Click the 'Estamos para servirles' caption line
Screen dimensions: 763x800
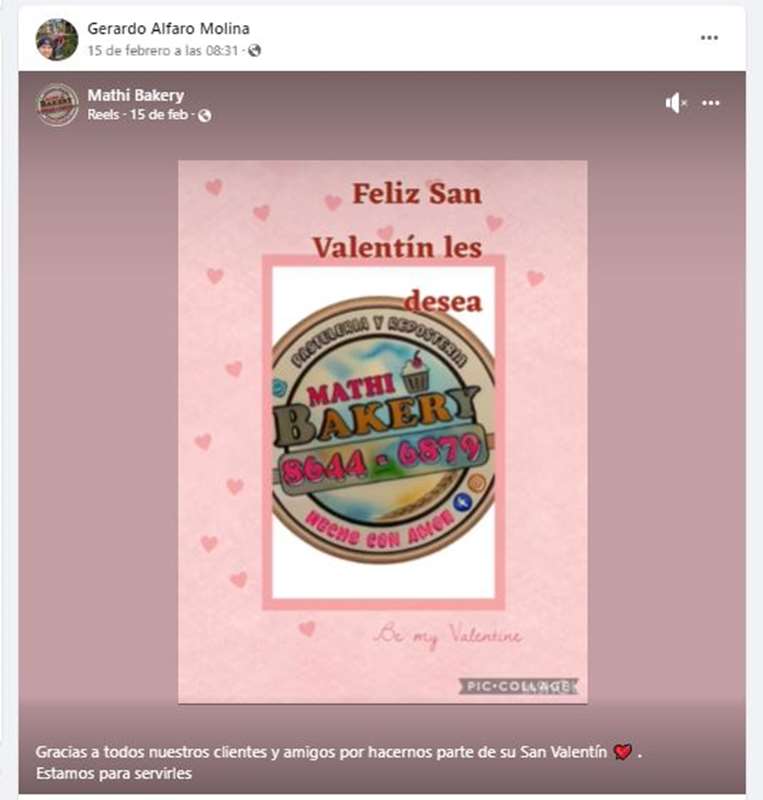tap(113, 773)
